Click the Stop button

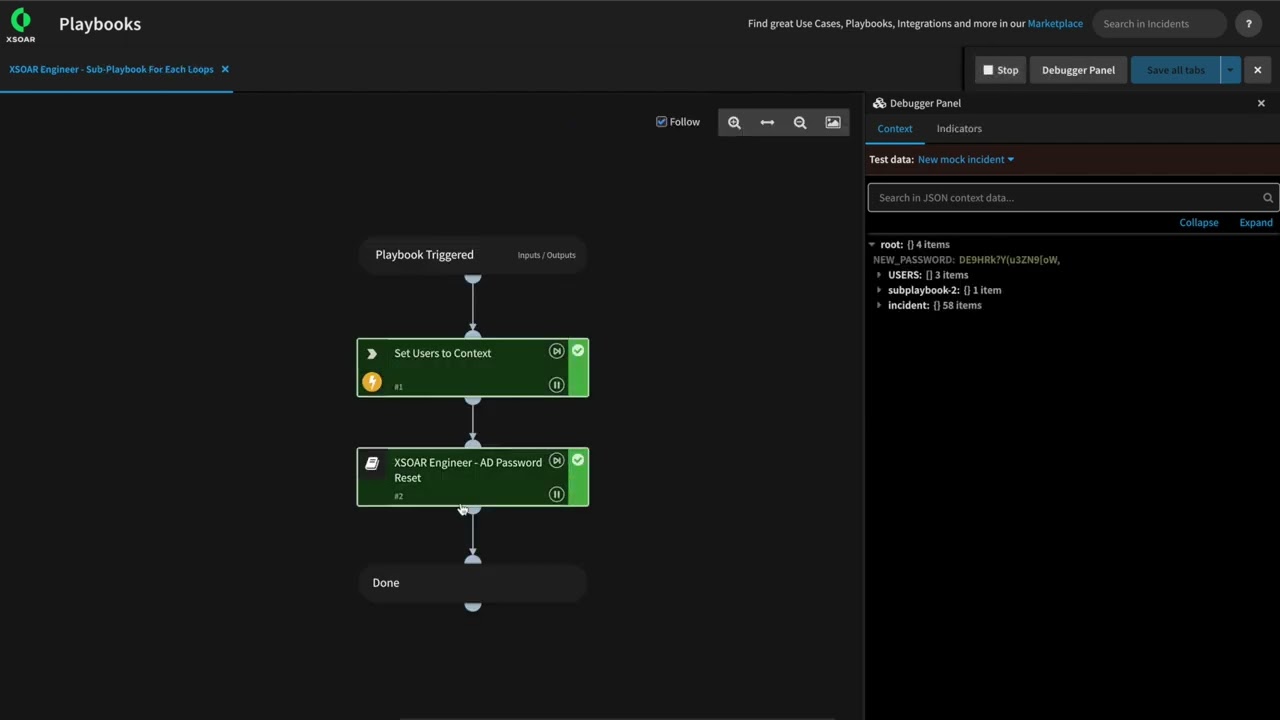[x=1000, y=70]
